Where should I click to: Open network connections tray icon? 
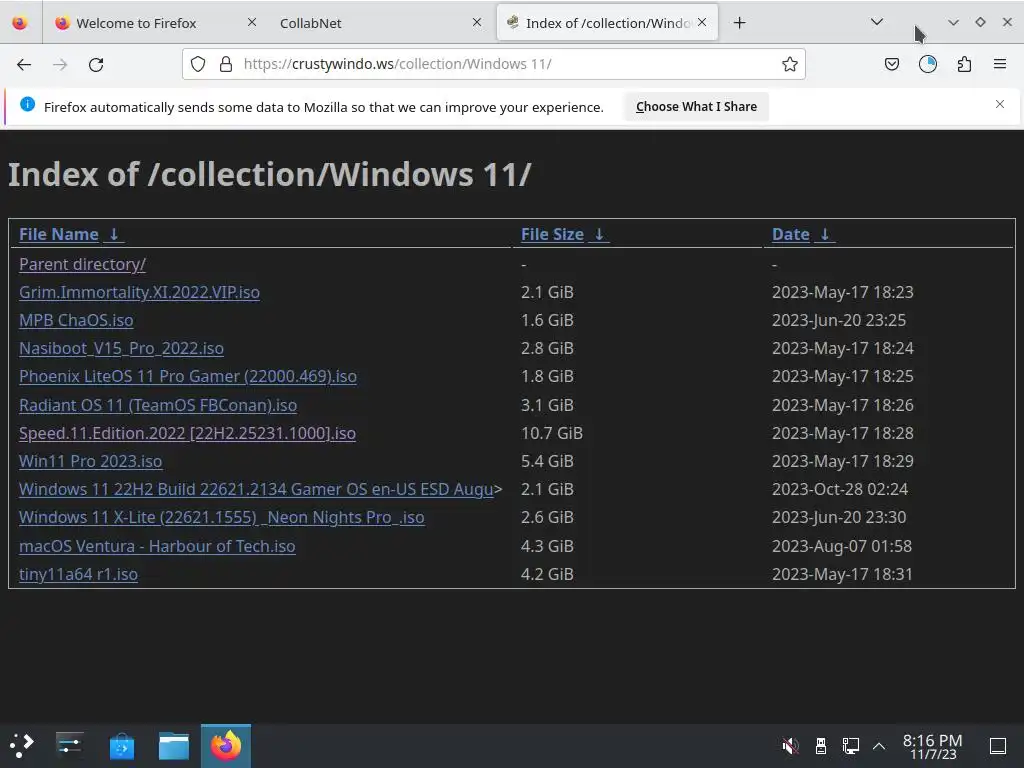(850, 745)
